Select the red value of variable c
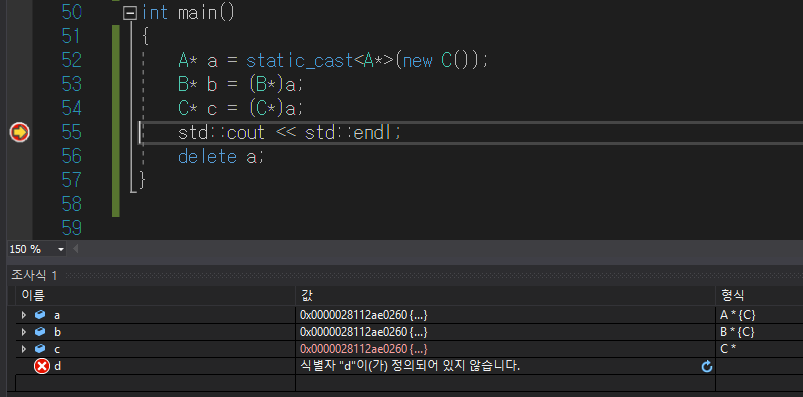 (x=364, y=349)
